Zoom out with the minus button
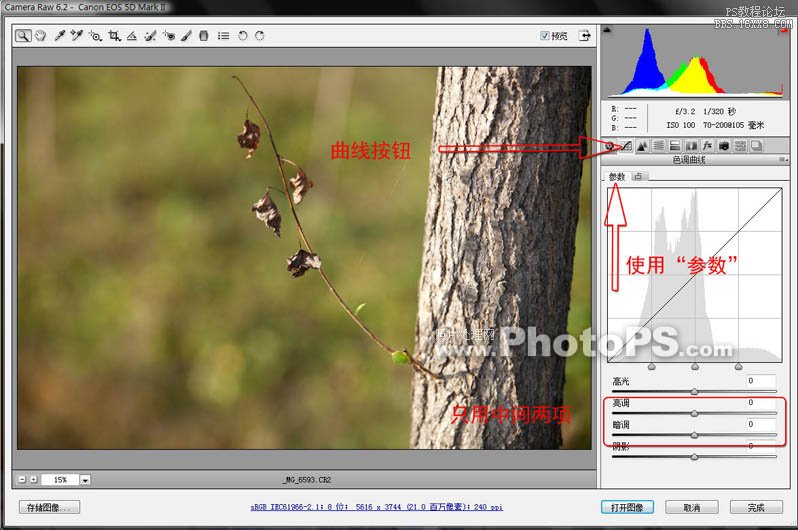This screenshot has width=798, height=530. coord(22,480)
